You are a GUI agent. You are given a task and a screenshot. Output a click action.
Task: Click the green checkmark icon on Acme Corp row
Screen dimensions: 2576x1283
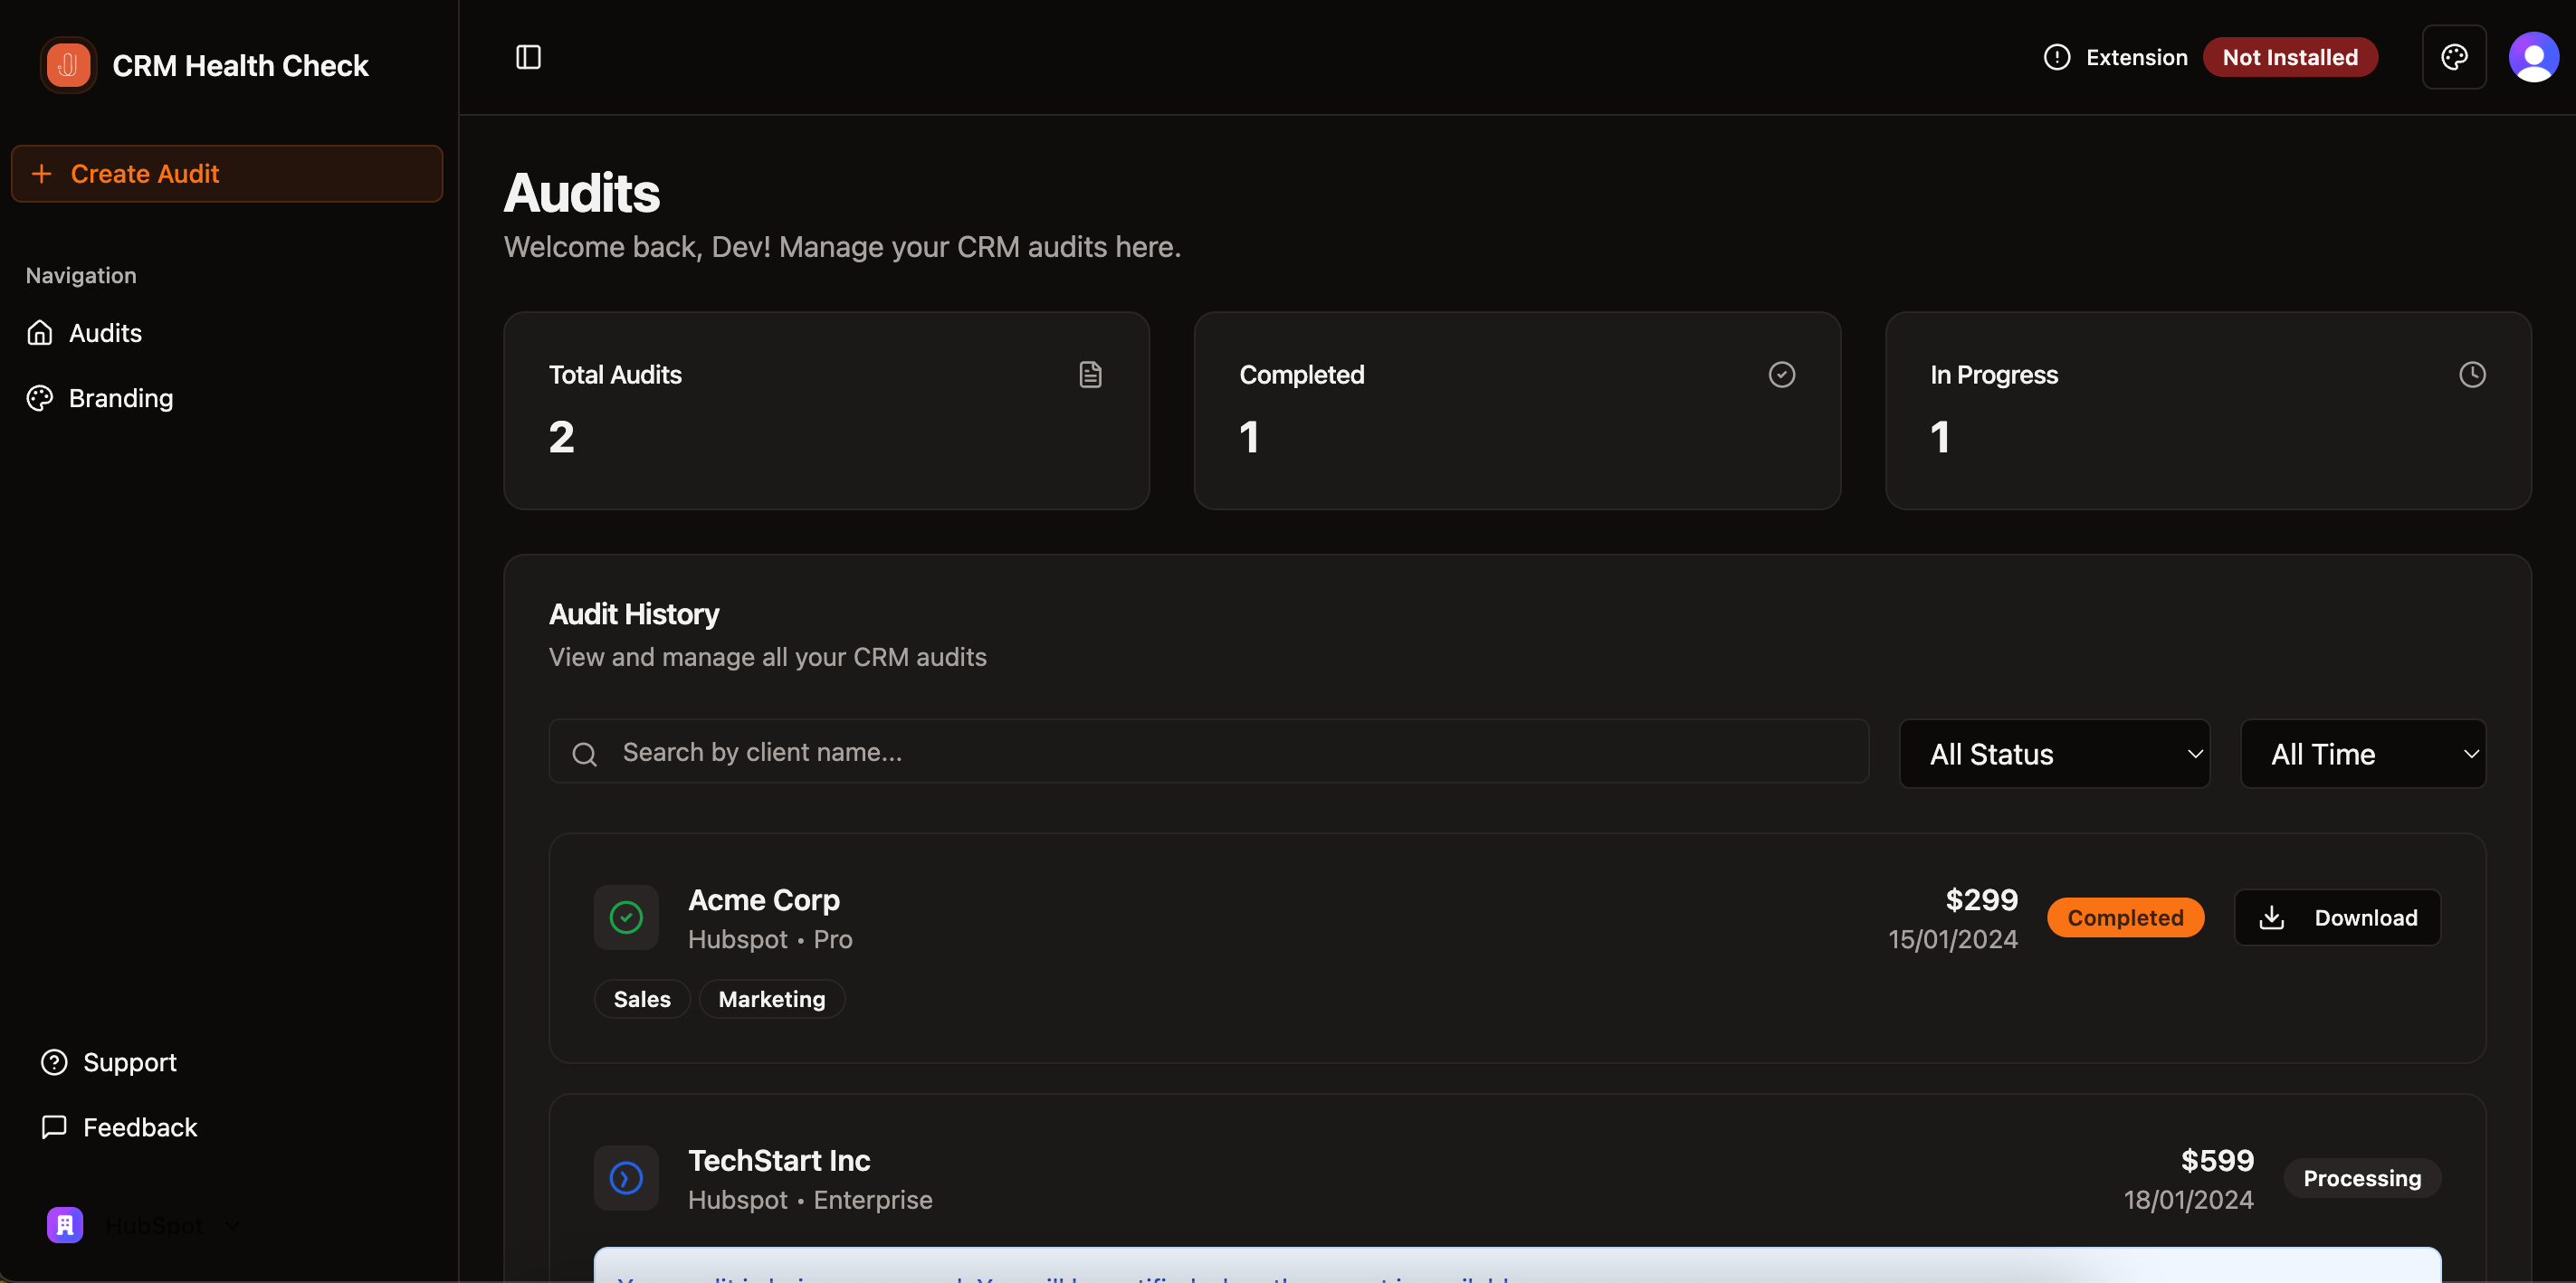[625, 916]
